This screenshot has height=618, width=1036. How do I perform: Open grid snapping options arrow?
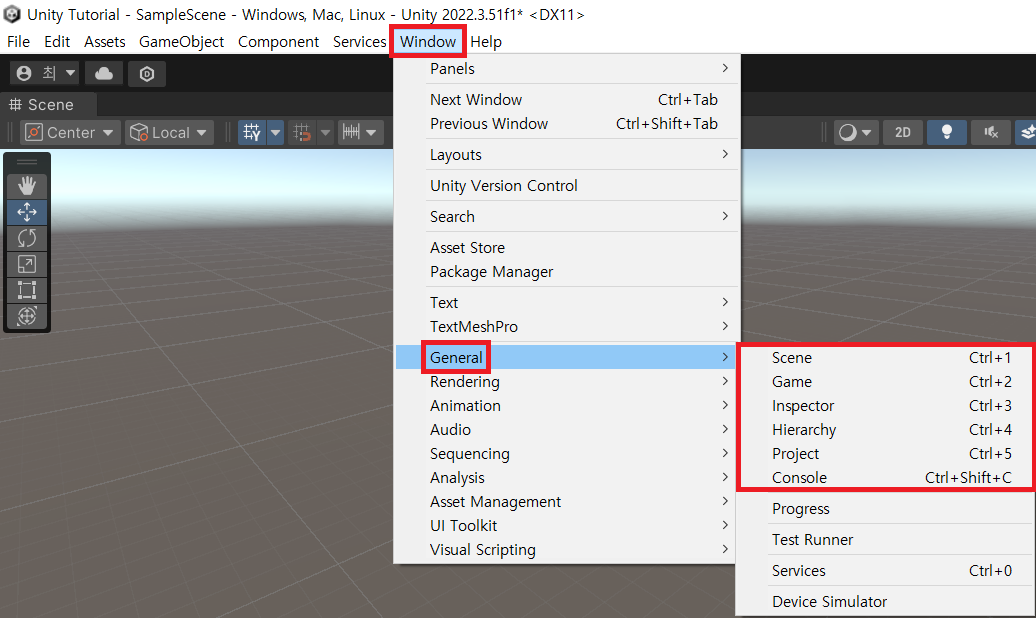tap(325, 133)
